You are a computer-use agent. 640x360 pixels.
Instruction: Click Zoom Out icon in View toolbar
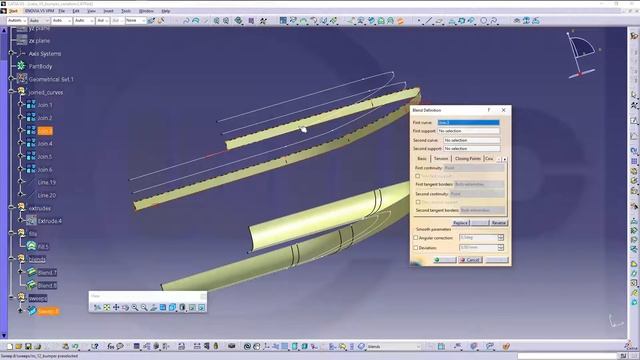point(144,307)
